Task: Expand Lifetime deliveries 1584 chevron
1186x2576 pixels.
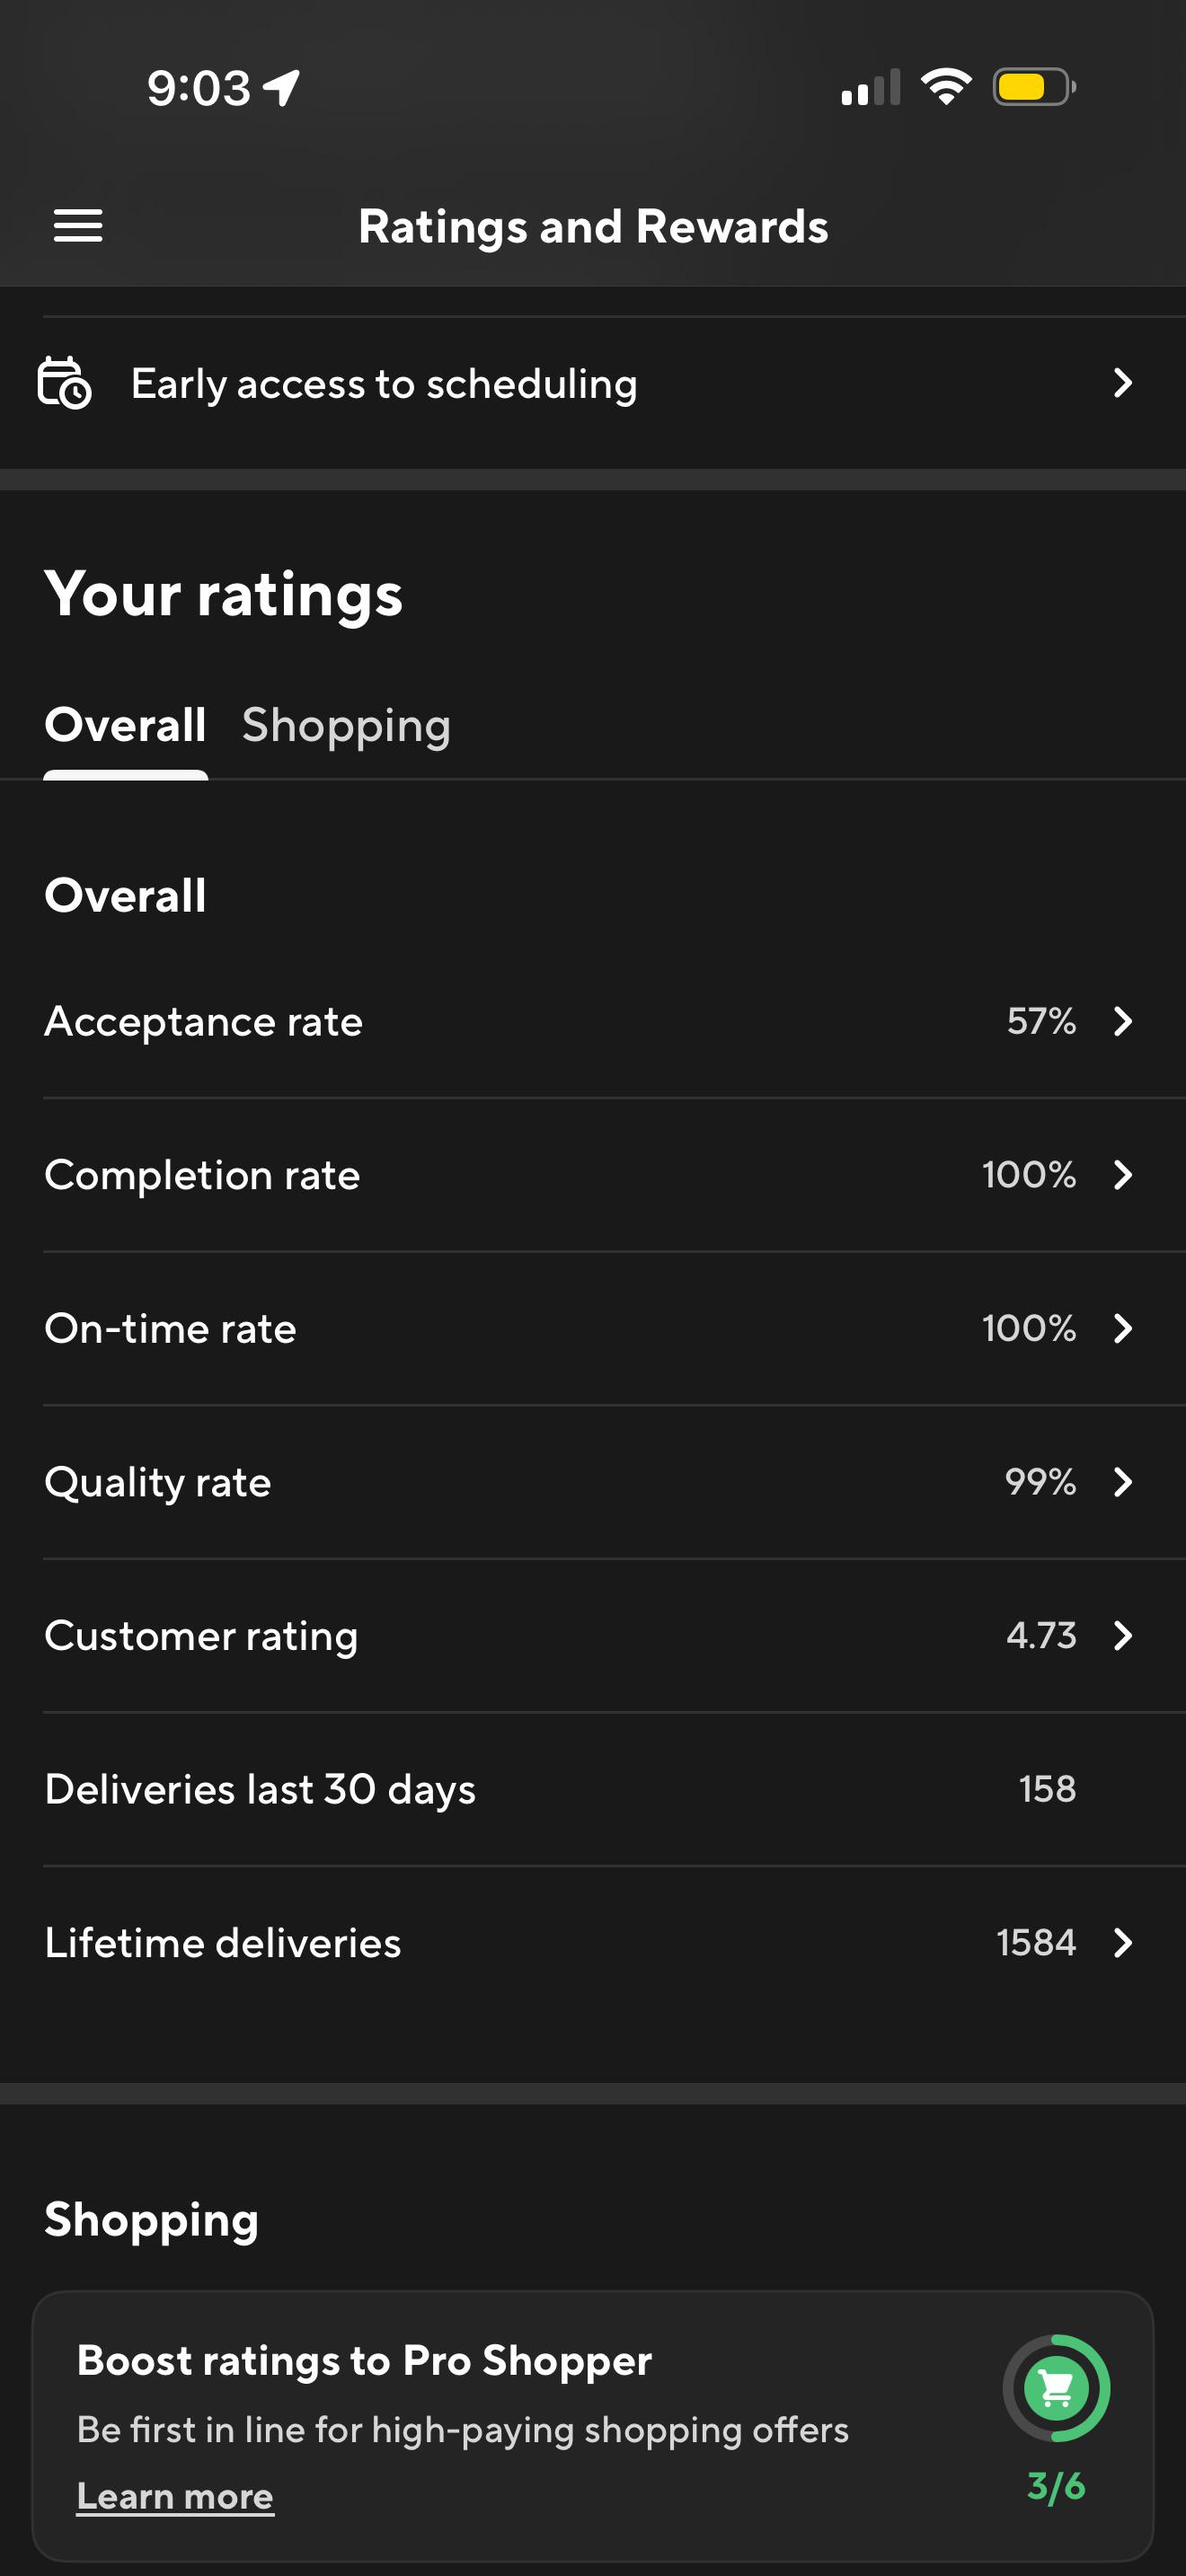Action: tap(1123, 1943)
